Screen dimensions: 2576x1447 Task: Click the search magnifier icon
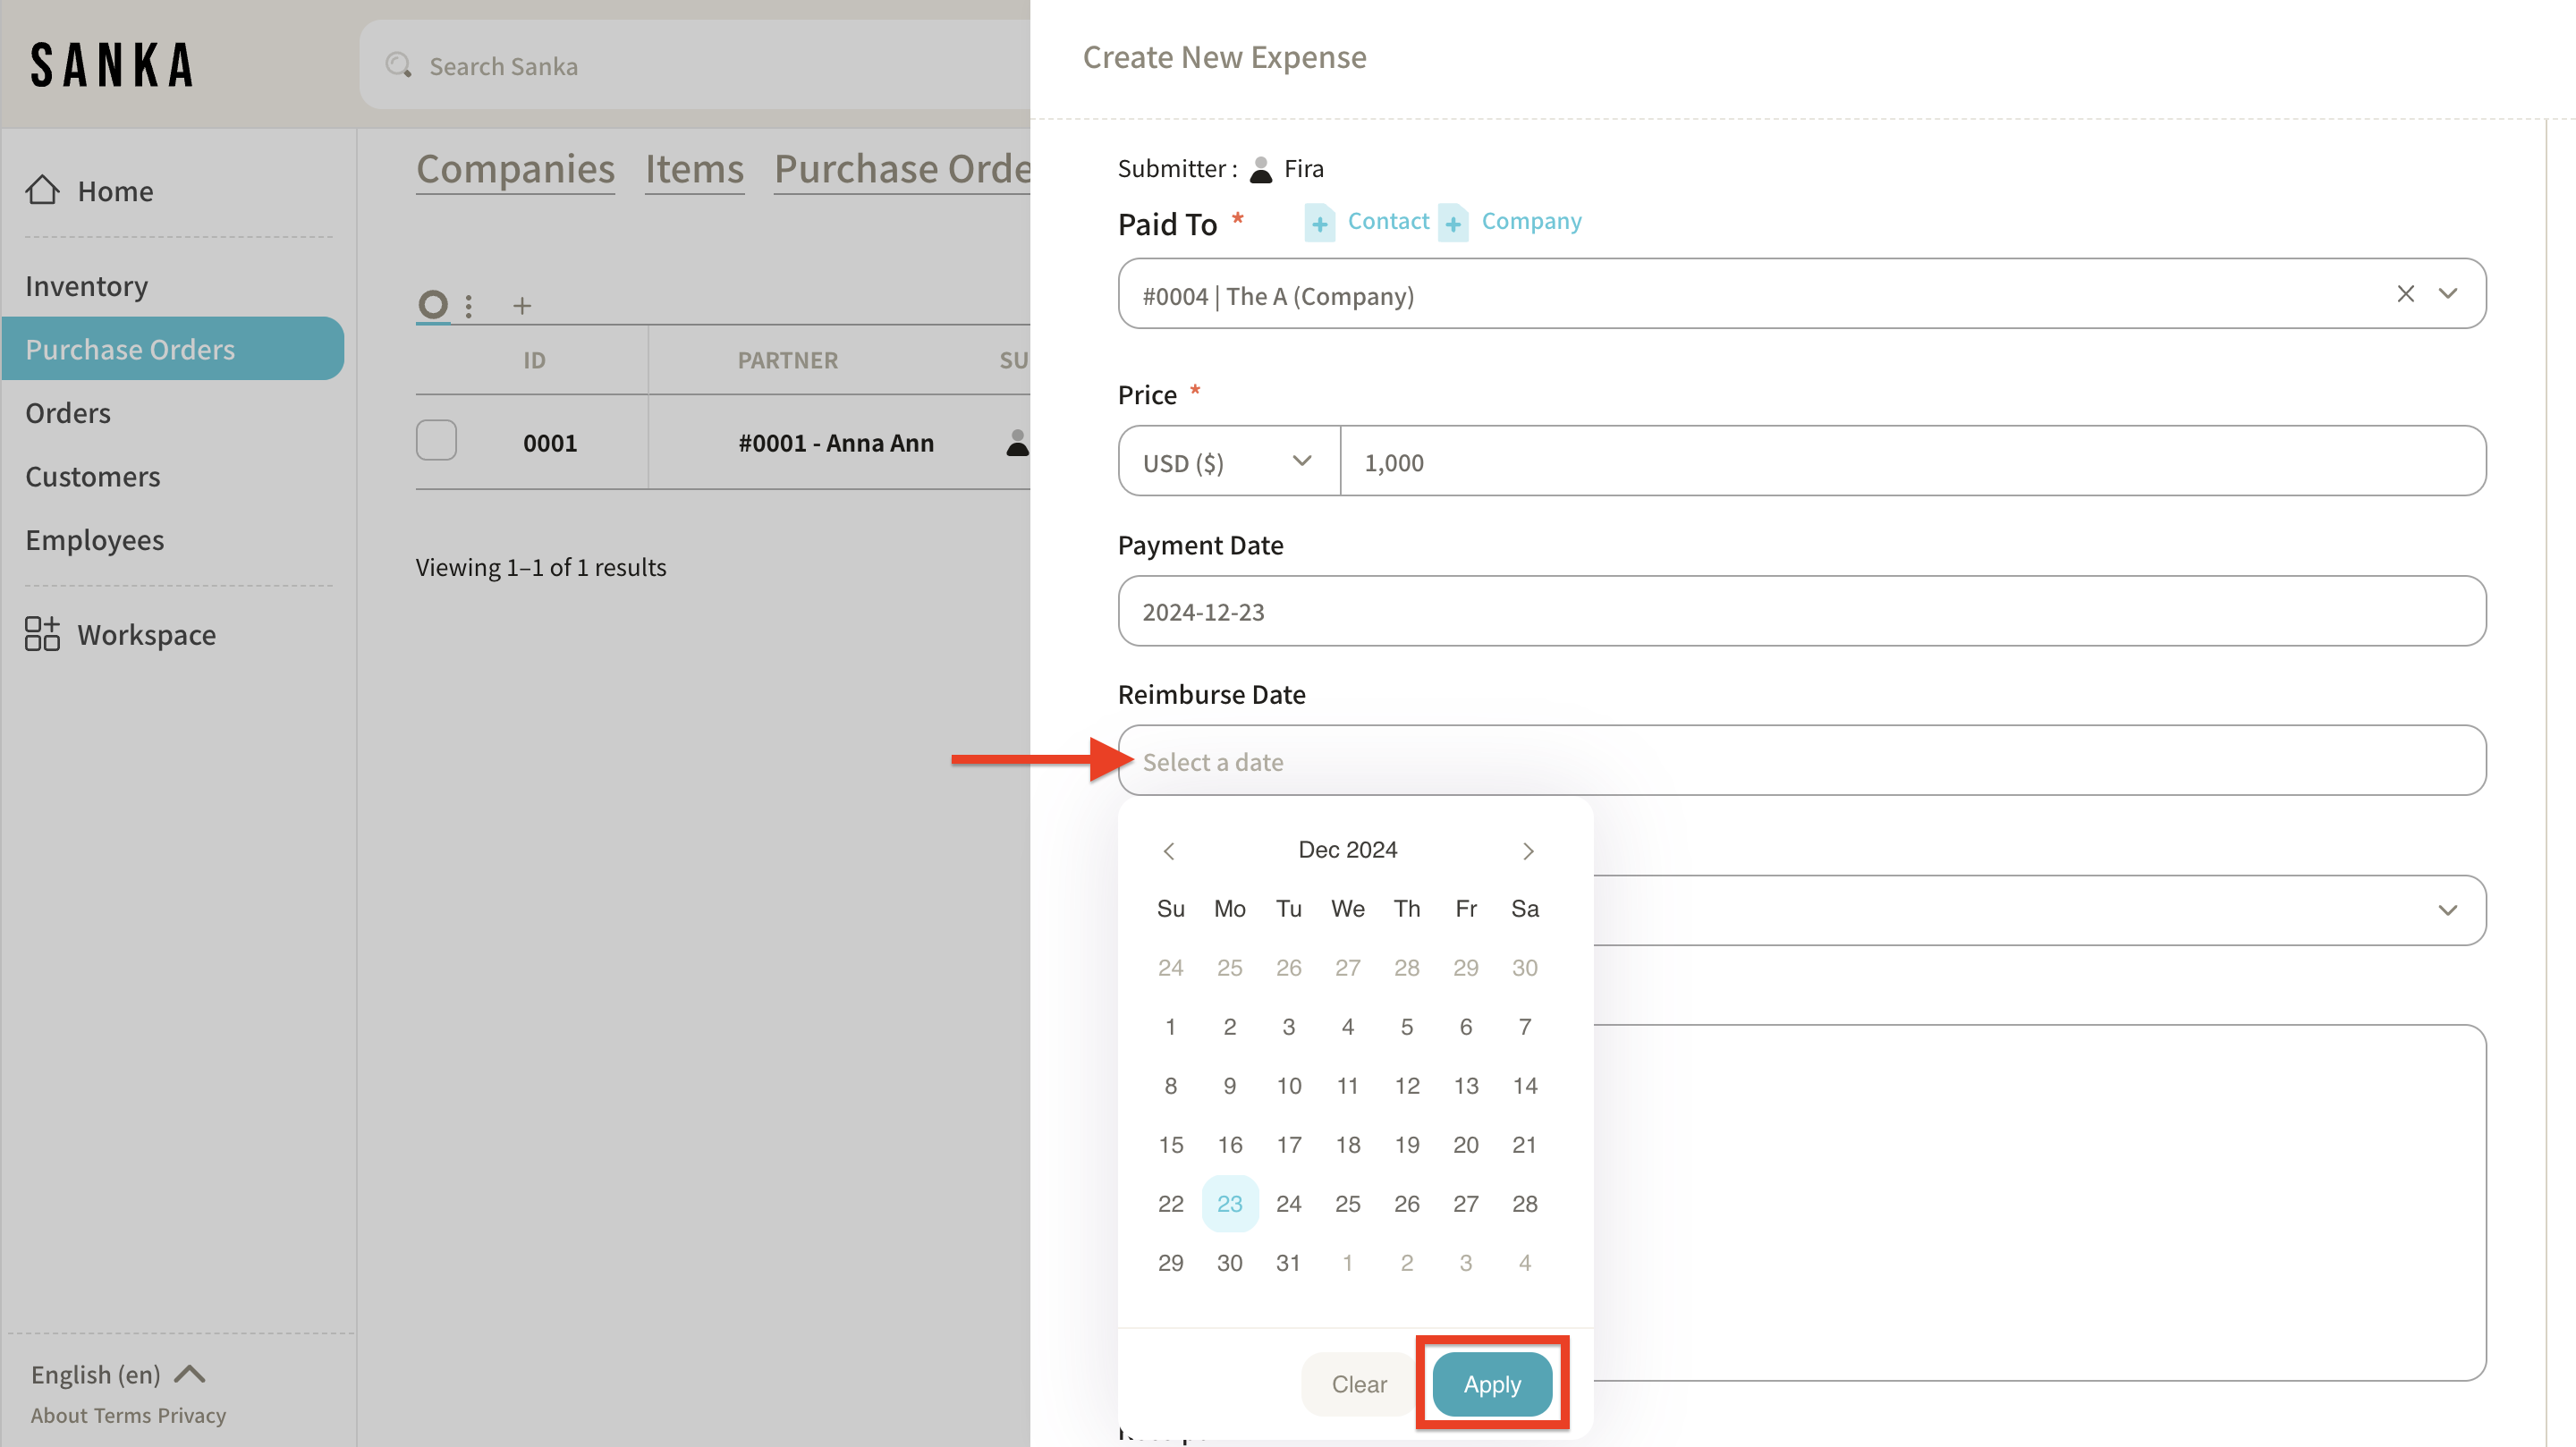pos(399,66)
